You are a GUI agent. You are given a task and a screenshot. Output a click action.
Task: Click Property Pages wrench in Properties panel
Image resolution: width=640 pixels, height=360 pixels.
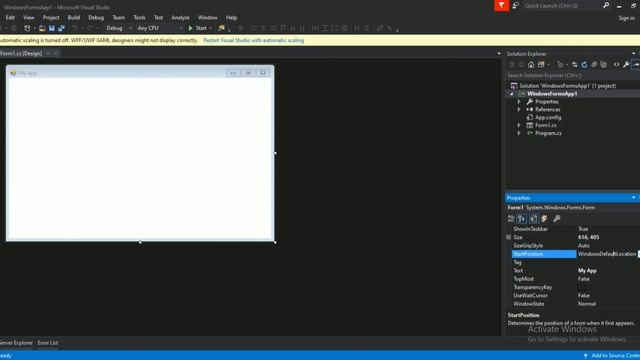557,219
